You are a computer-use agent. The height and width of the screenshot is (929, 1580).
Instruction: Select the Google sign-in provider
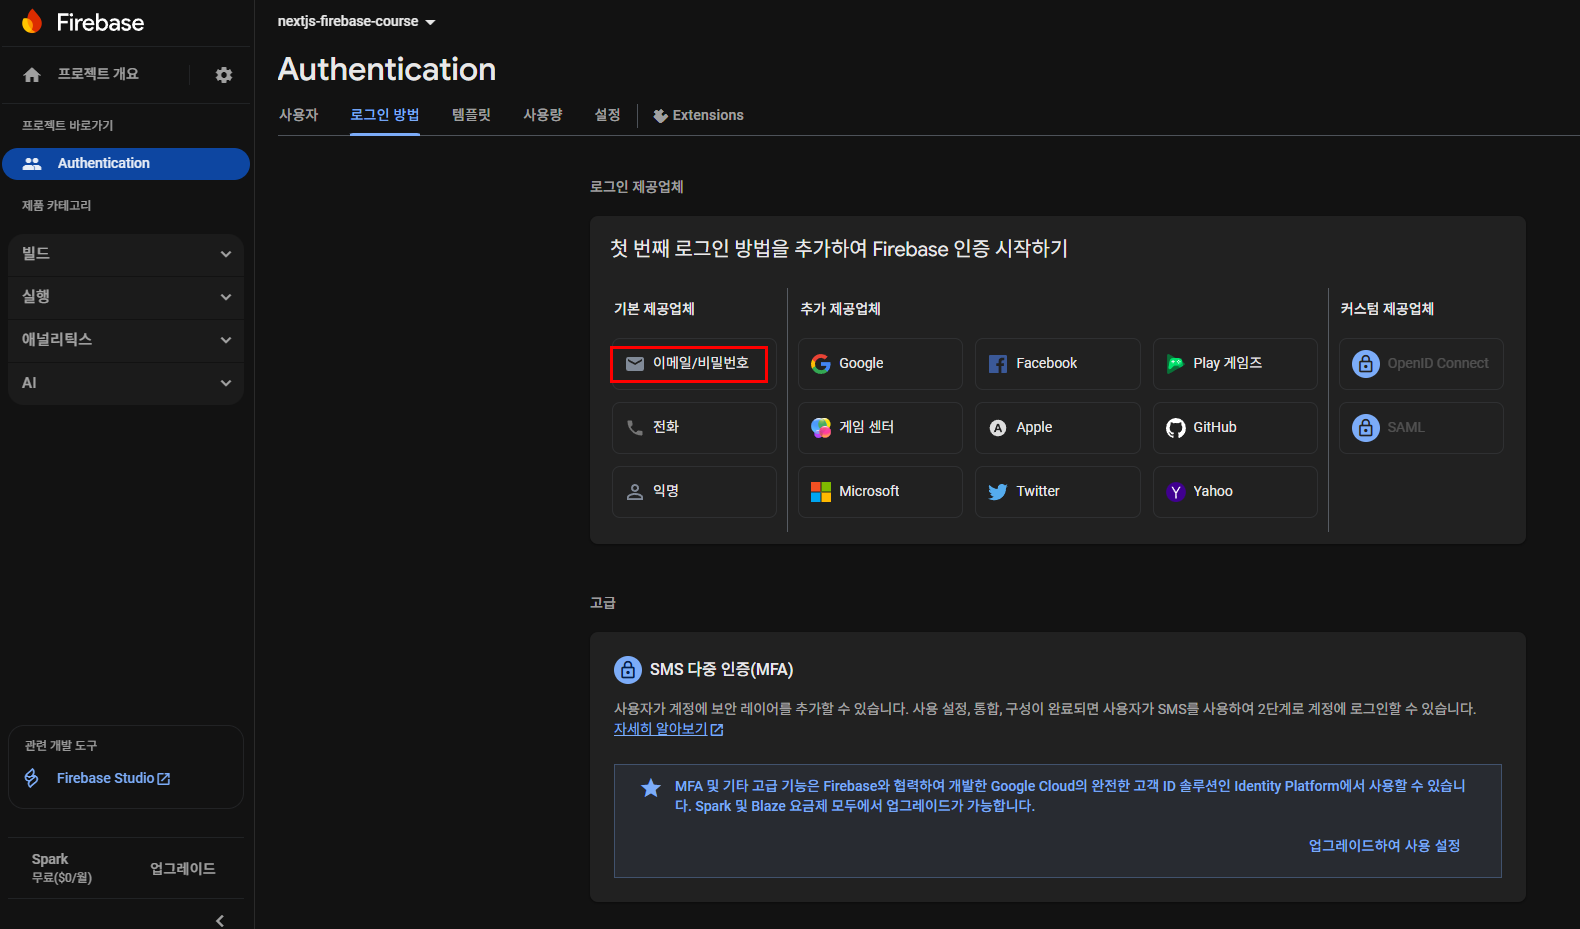(879, 364)
